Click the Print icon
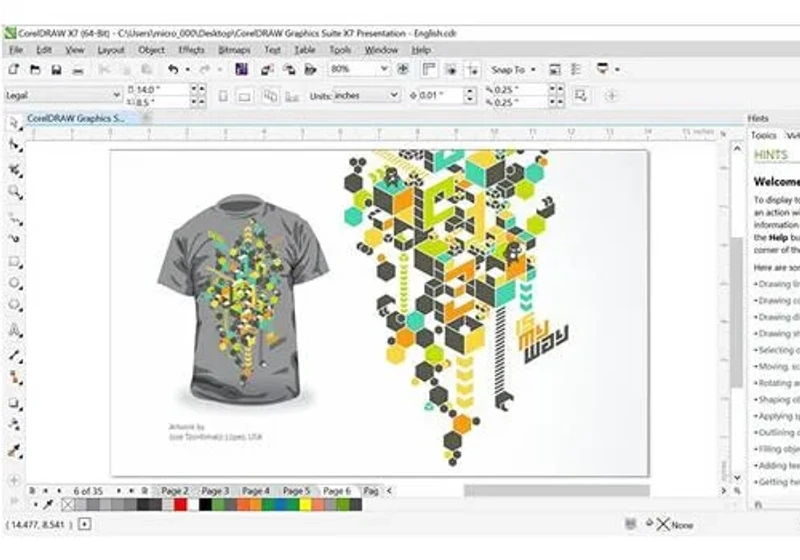Screen dimensions: 800x560 coord(78,70)
